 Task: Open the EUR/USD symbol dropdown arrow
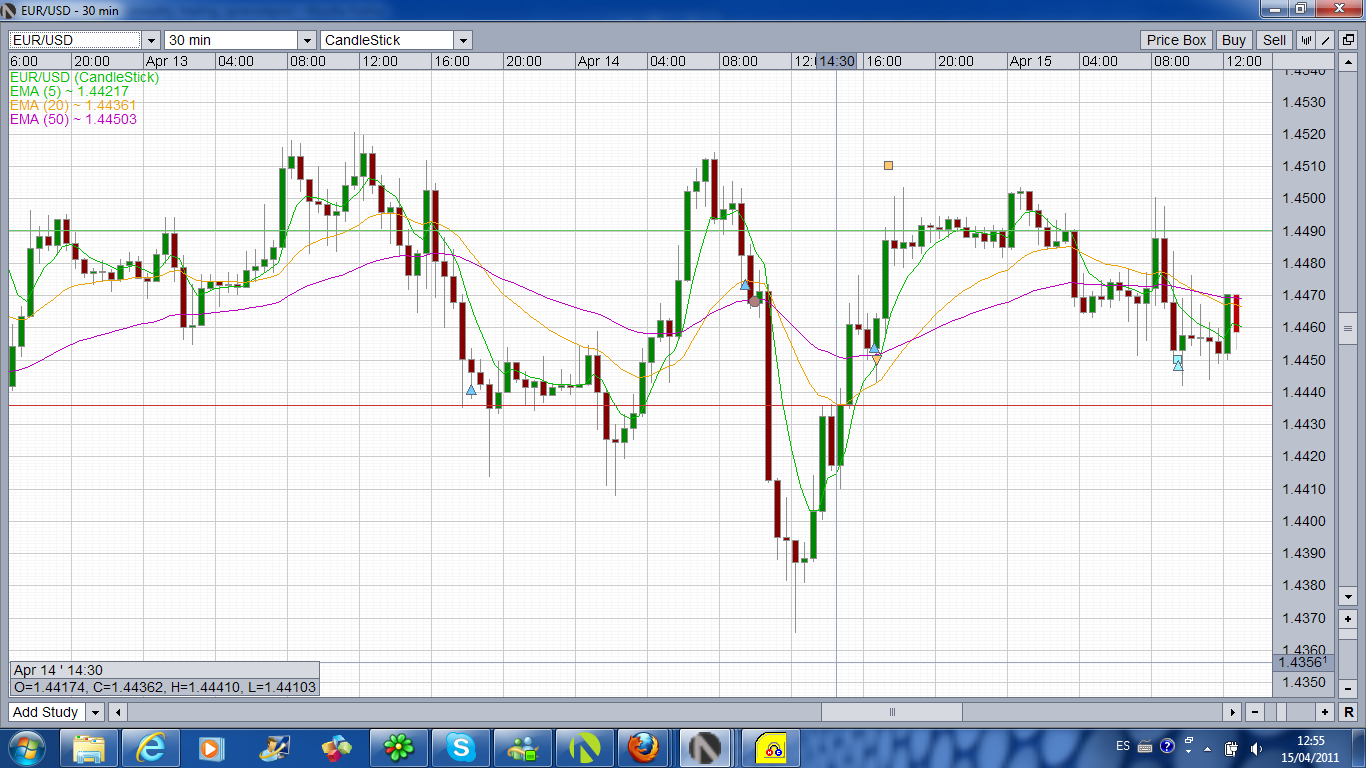(151, 40)
